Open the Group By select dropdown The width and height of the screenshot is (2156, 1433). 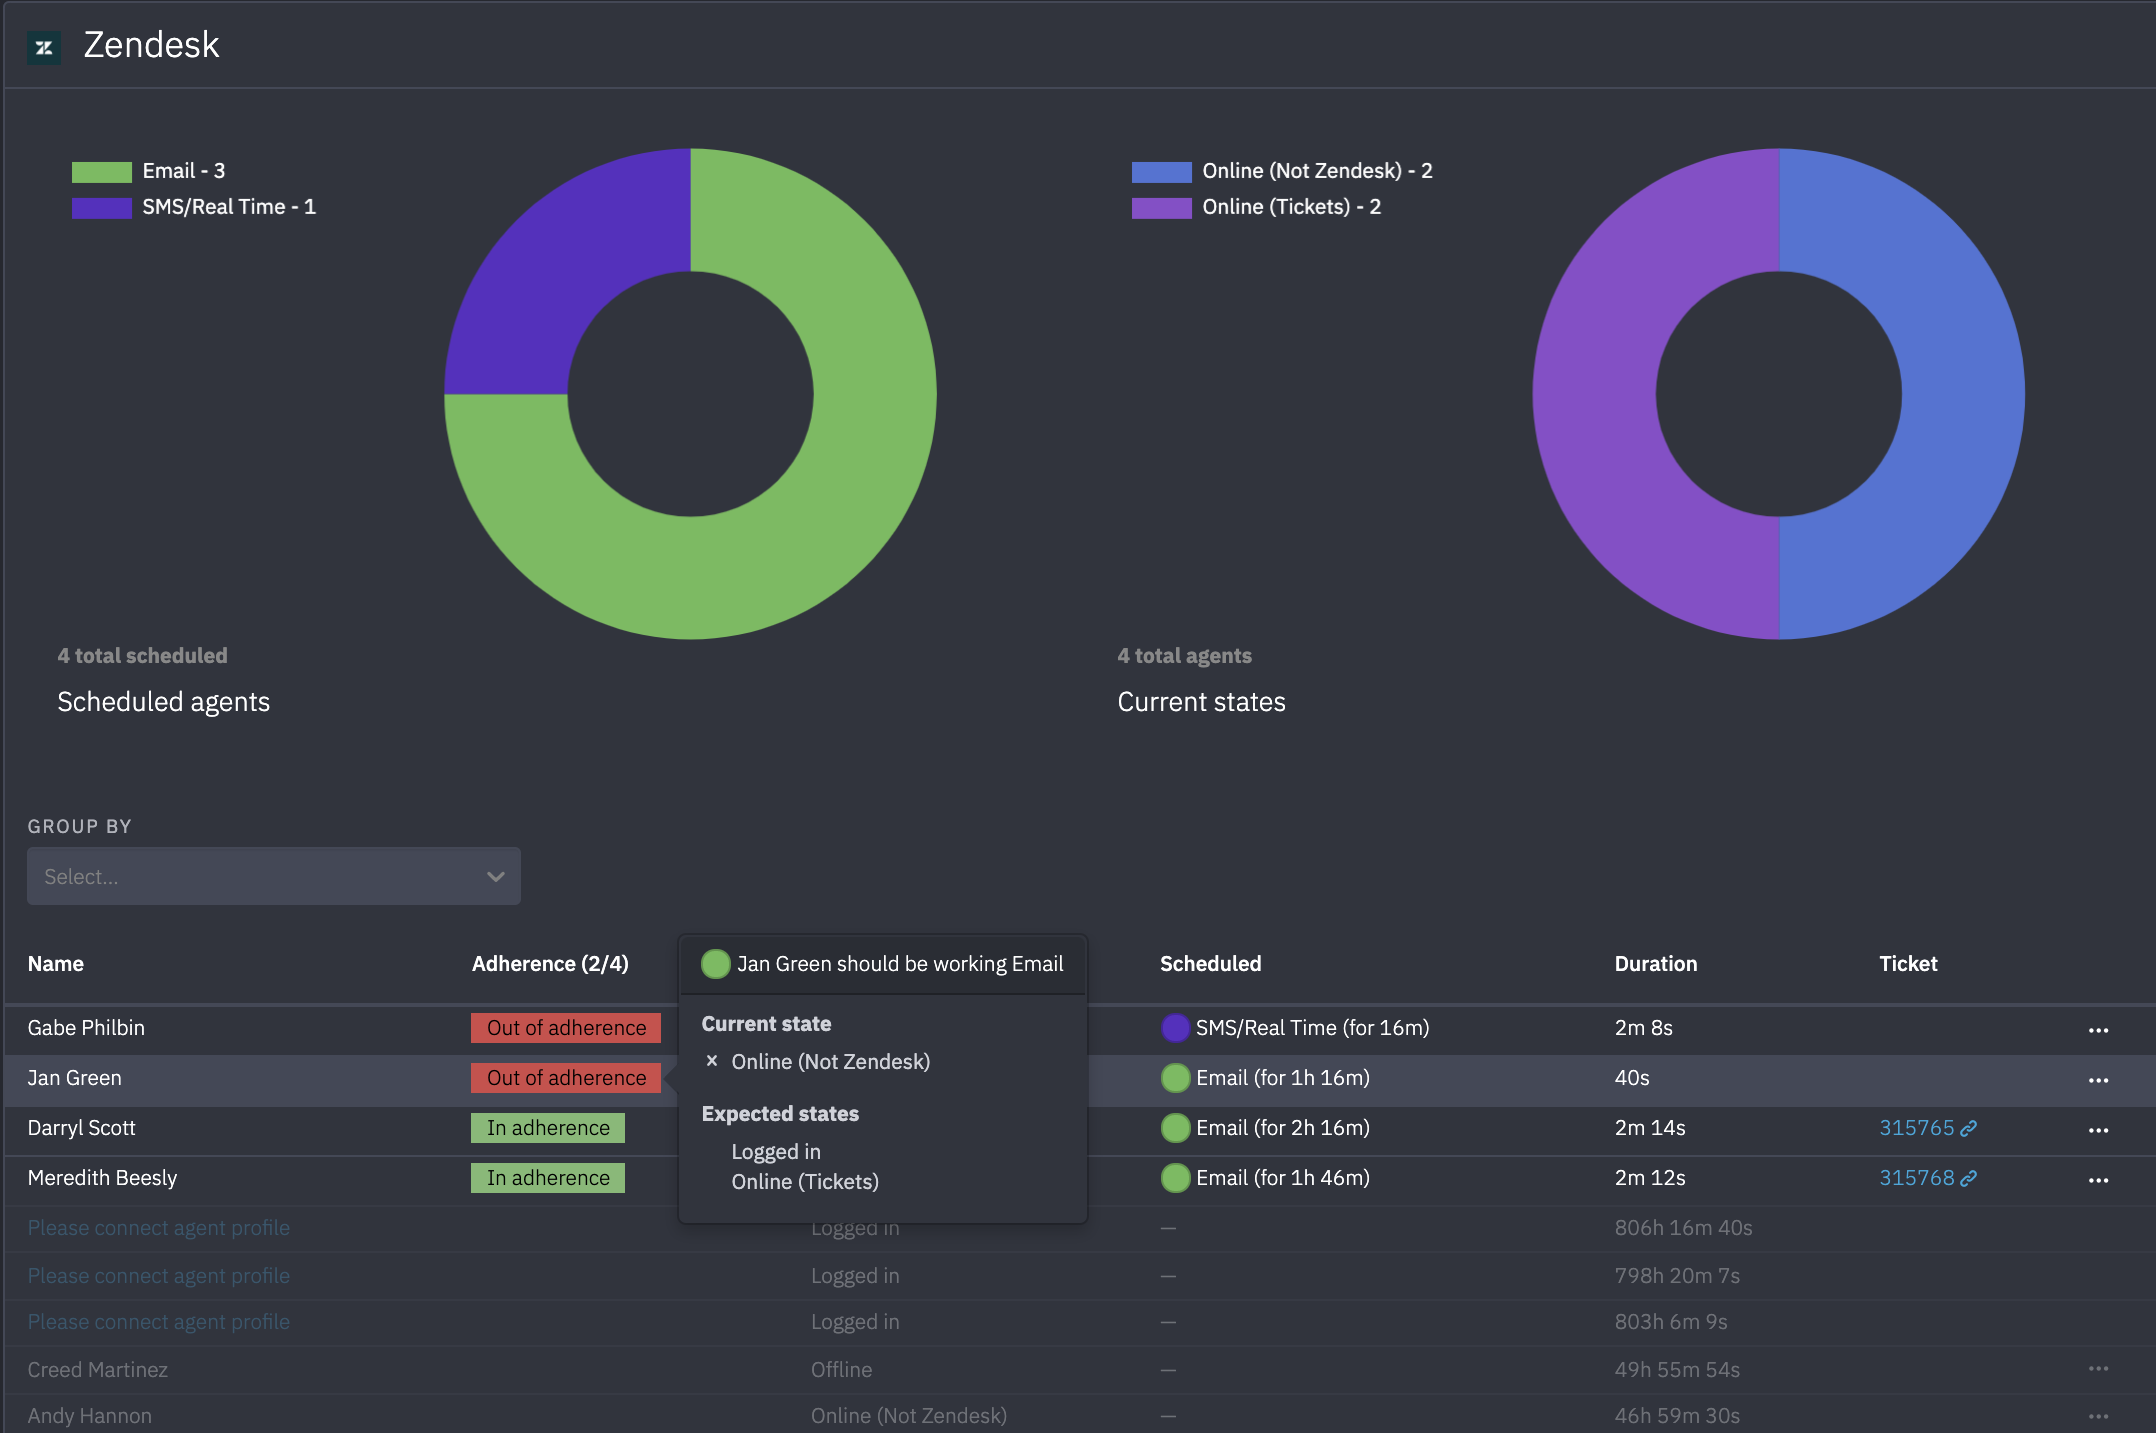point(274,876)
